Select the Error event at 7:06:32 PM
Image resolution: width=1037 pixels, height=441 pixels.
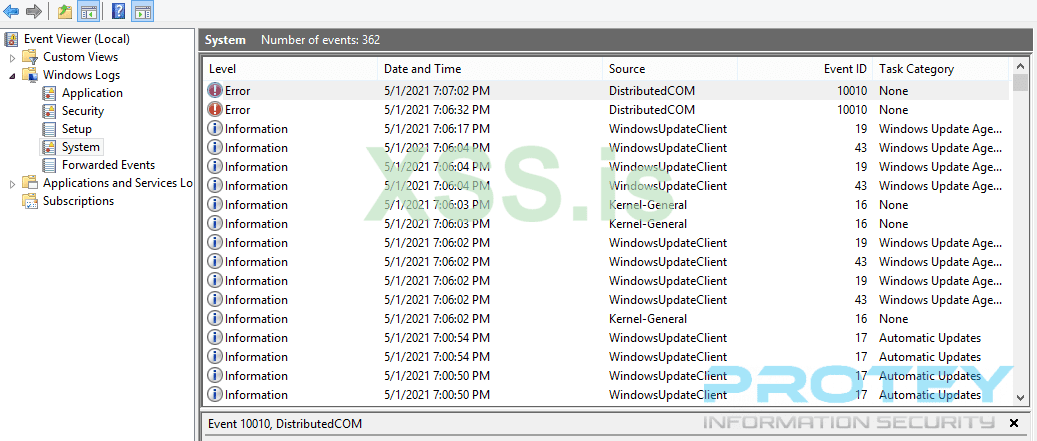click(606, 110)
